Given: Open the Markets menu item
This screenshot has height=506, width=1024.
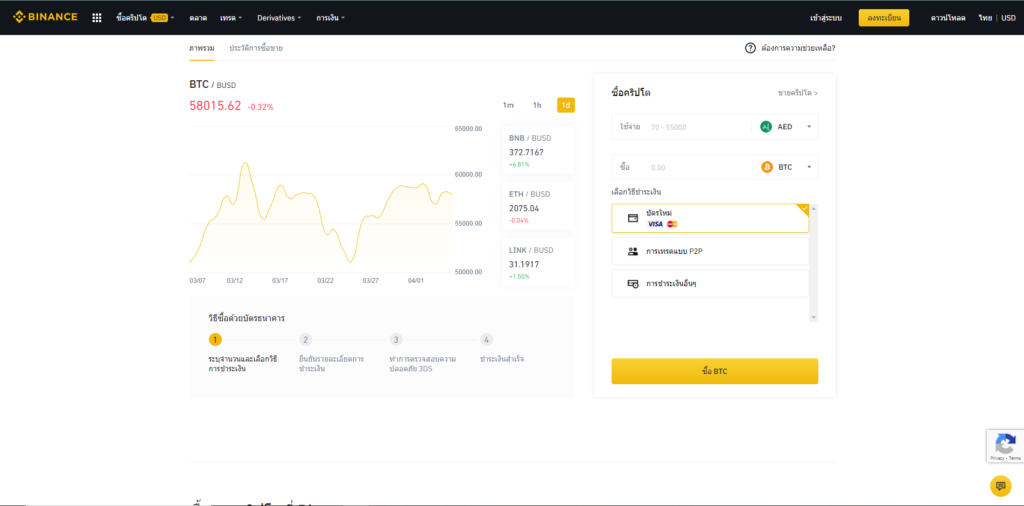Looking at the screenshot, I should (x=198, y=18).
